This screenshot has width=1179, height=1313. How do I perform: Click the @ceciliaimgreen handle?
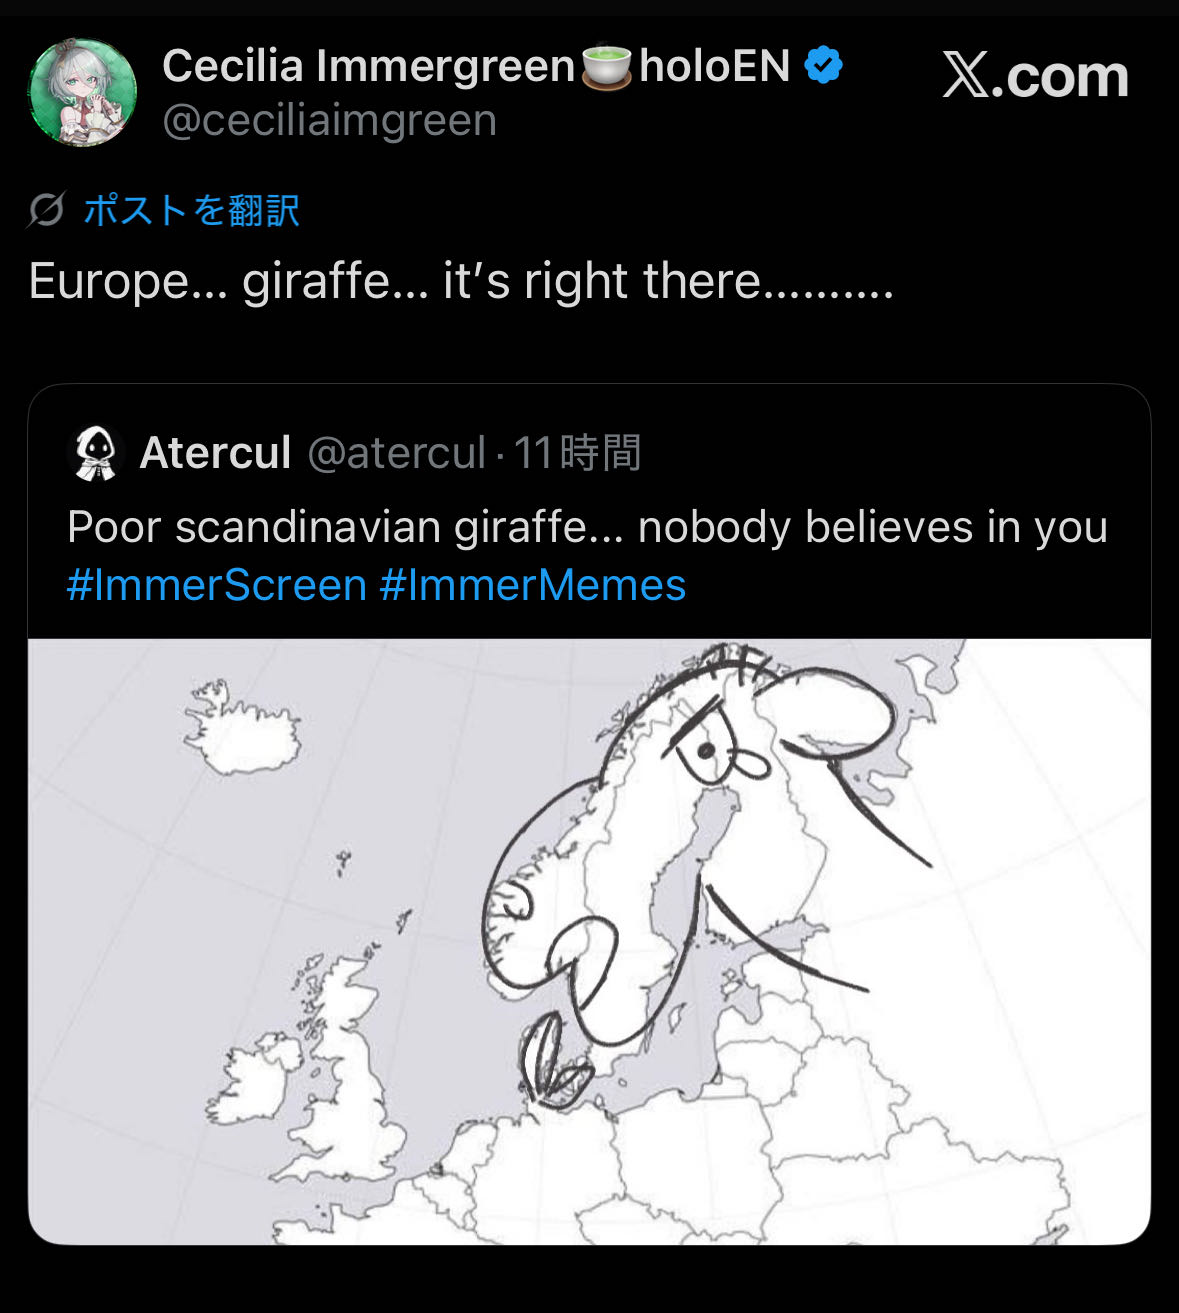[329, 120]
